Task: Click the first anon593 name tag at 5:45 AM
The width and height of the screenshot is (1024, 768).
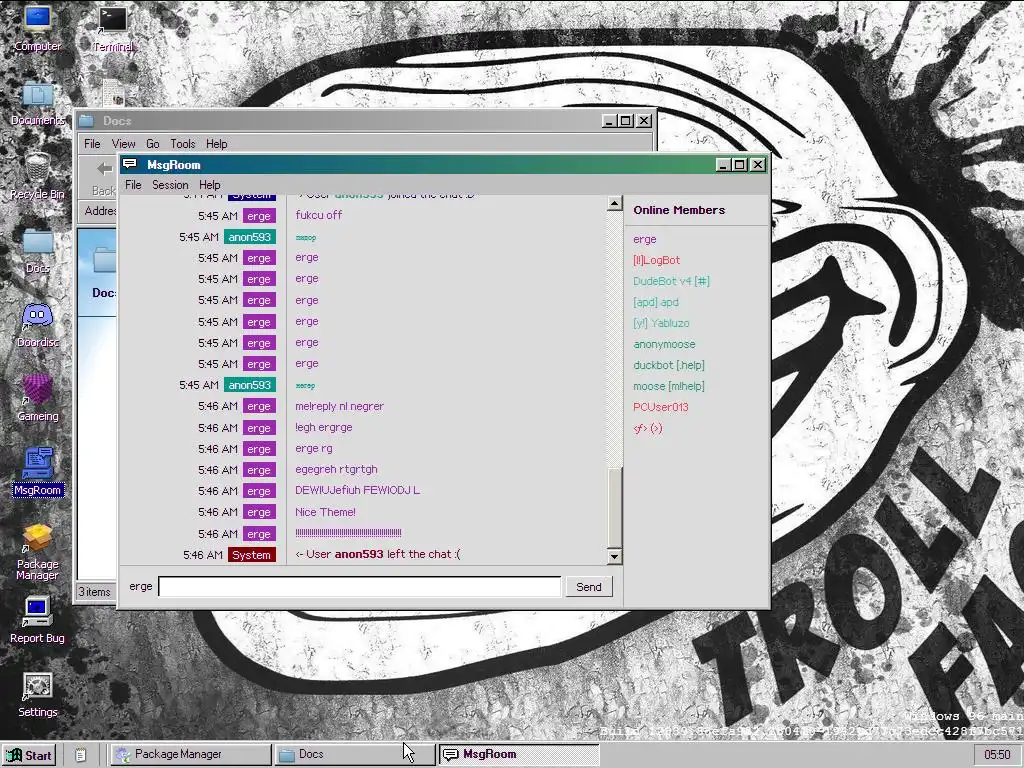Action: pos(249,237)
